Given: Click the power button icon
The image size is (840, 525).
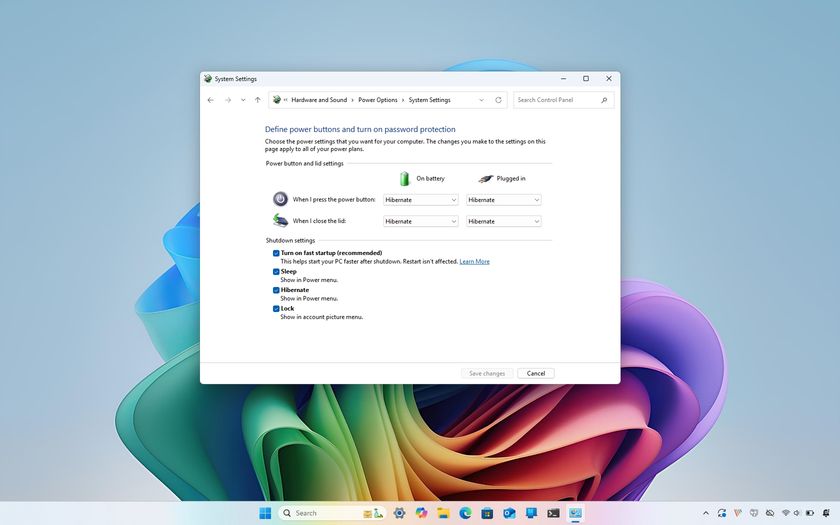Looking at the screenshot, I should [280, 199].
